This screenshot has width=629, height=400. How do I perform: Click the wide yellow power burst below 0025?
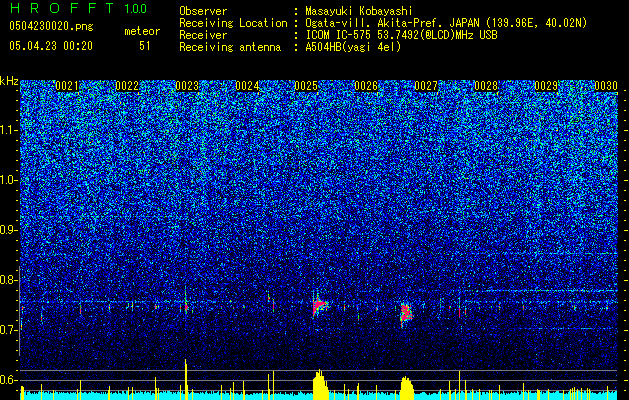321,385
